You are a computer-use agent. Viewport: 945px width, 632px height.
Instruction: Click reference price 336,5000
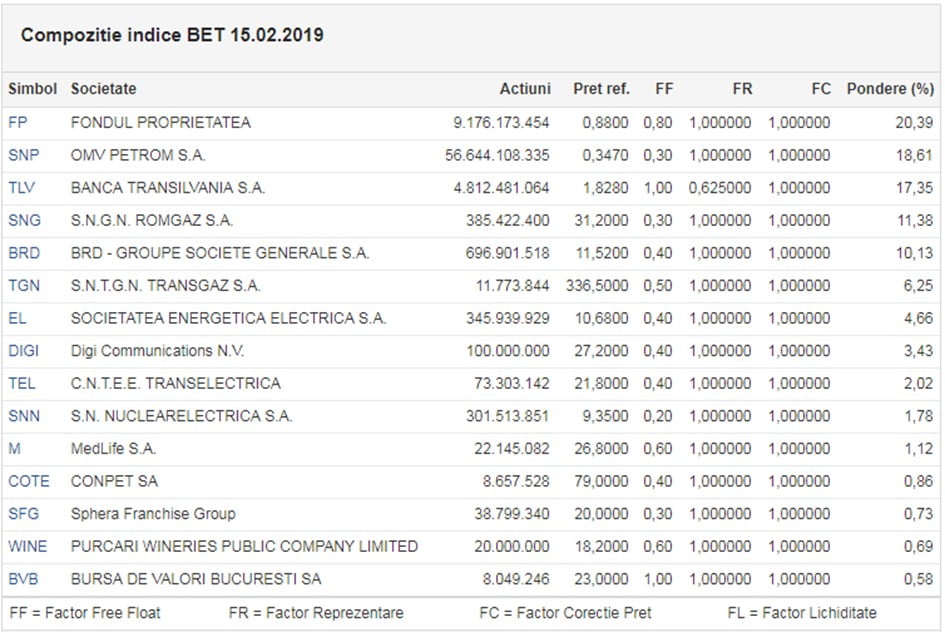tap(597, 286)
